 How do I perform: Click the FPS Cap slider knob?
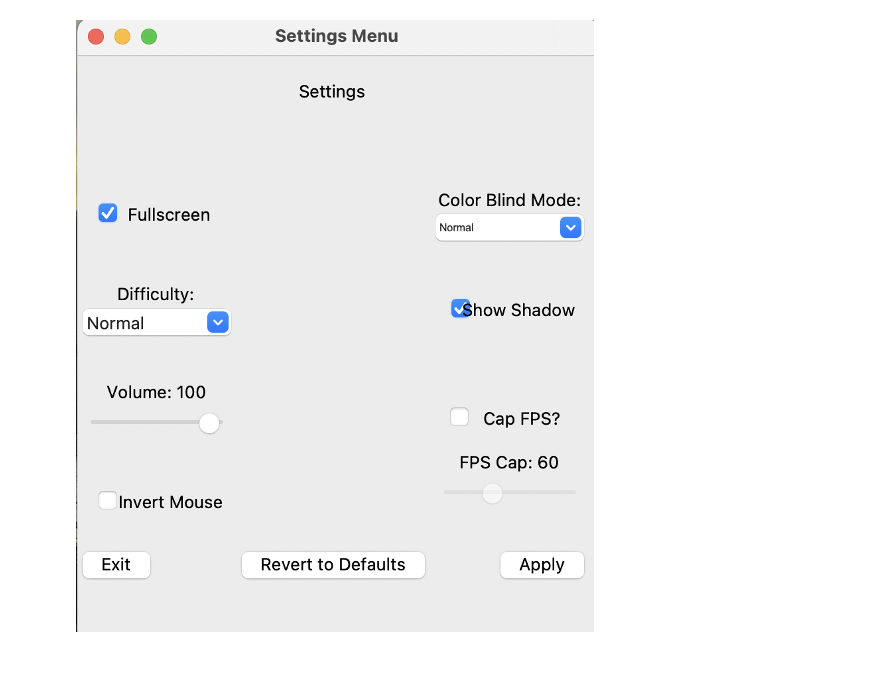(492, 493)
